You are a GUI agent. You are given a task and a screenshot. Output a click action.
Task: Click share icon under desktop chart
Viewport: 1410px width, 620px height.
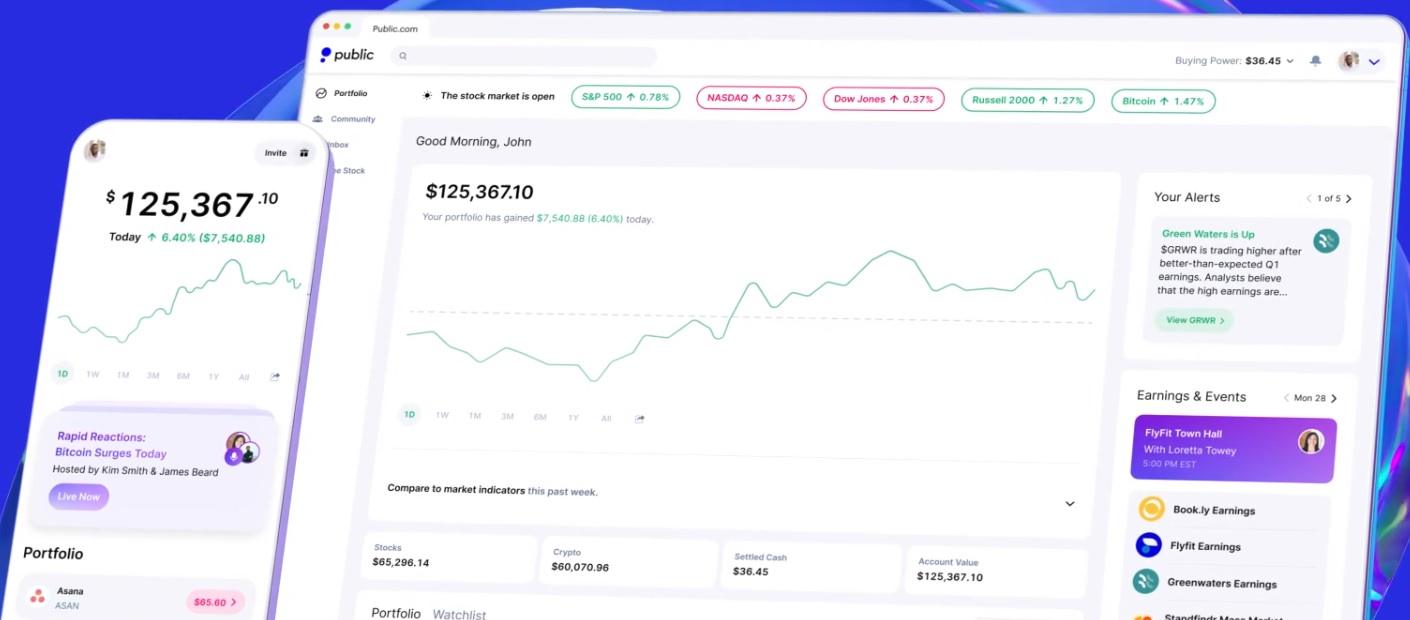640,418
